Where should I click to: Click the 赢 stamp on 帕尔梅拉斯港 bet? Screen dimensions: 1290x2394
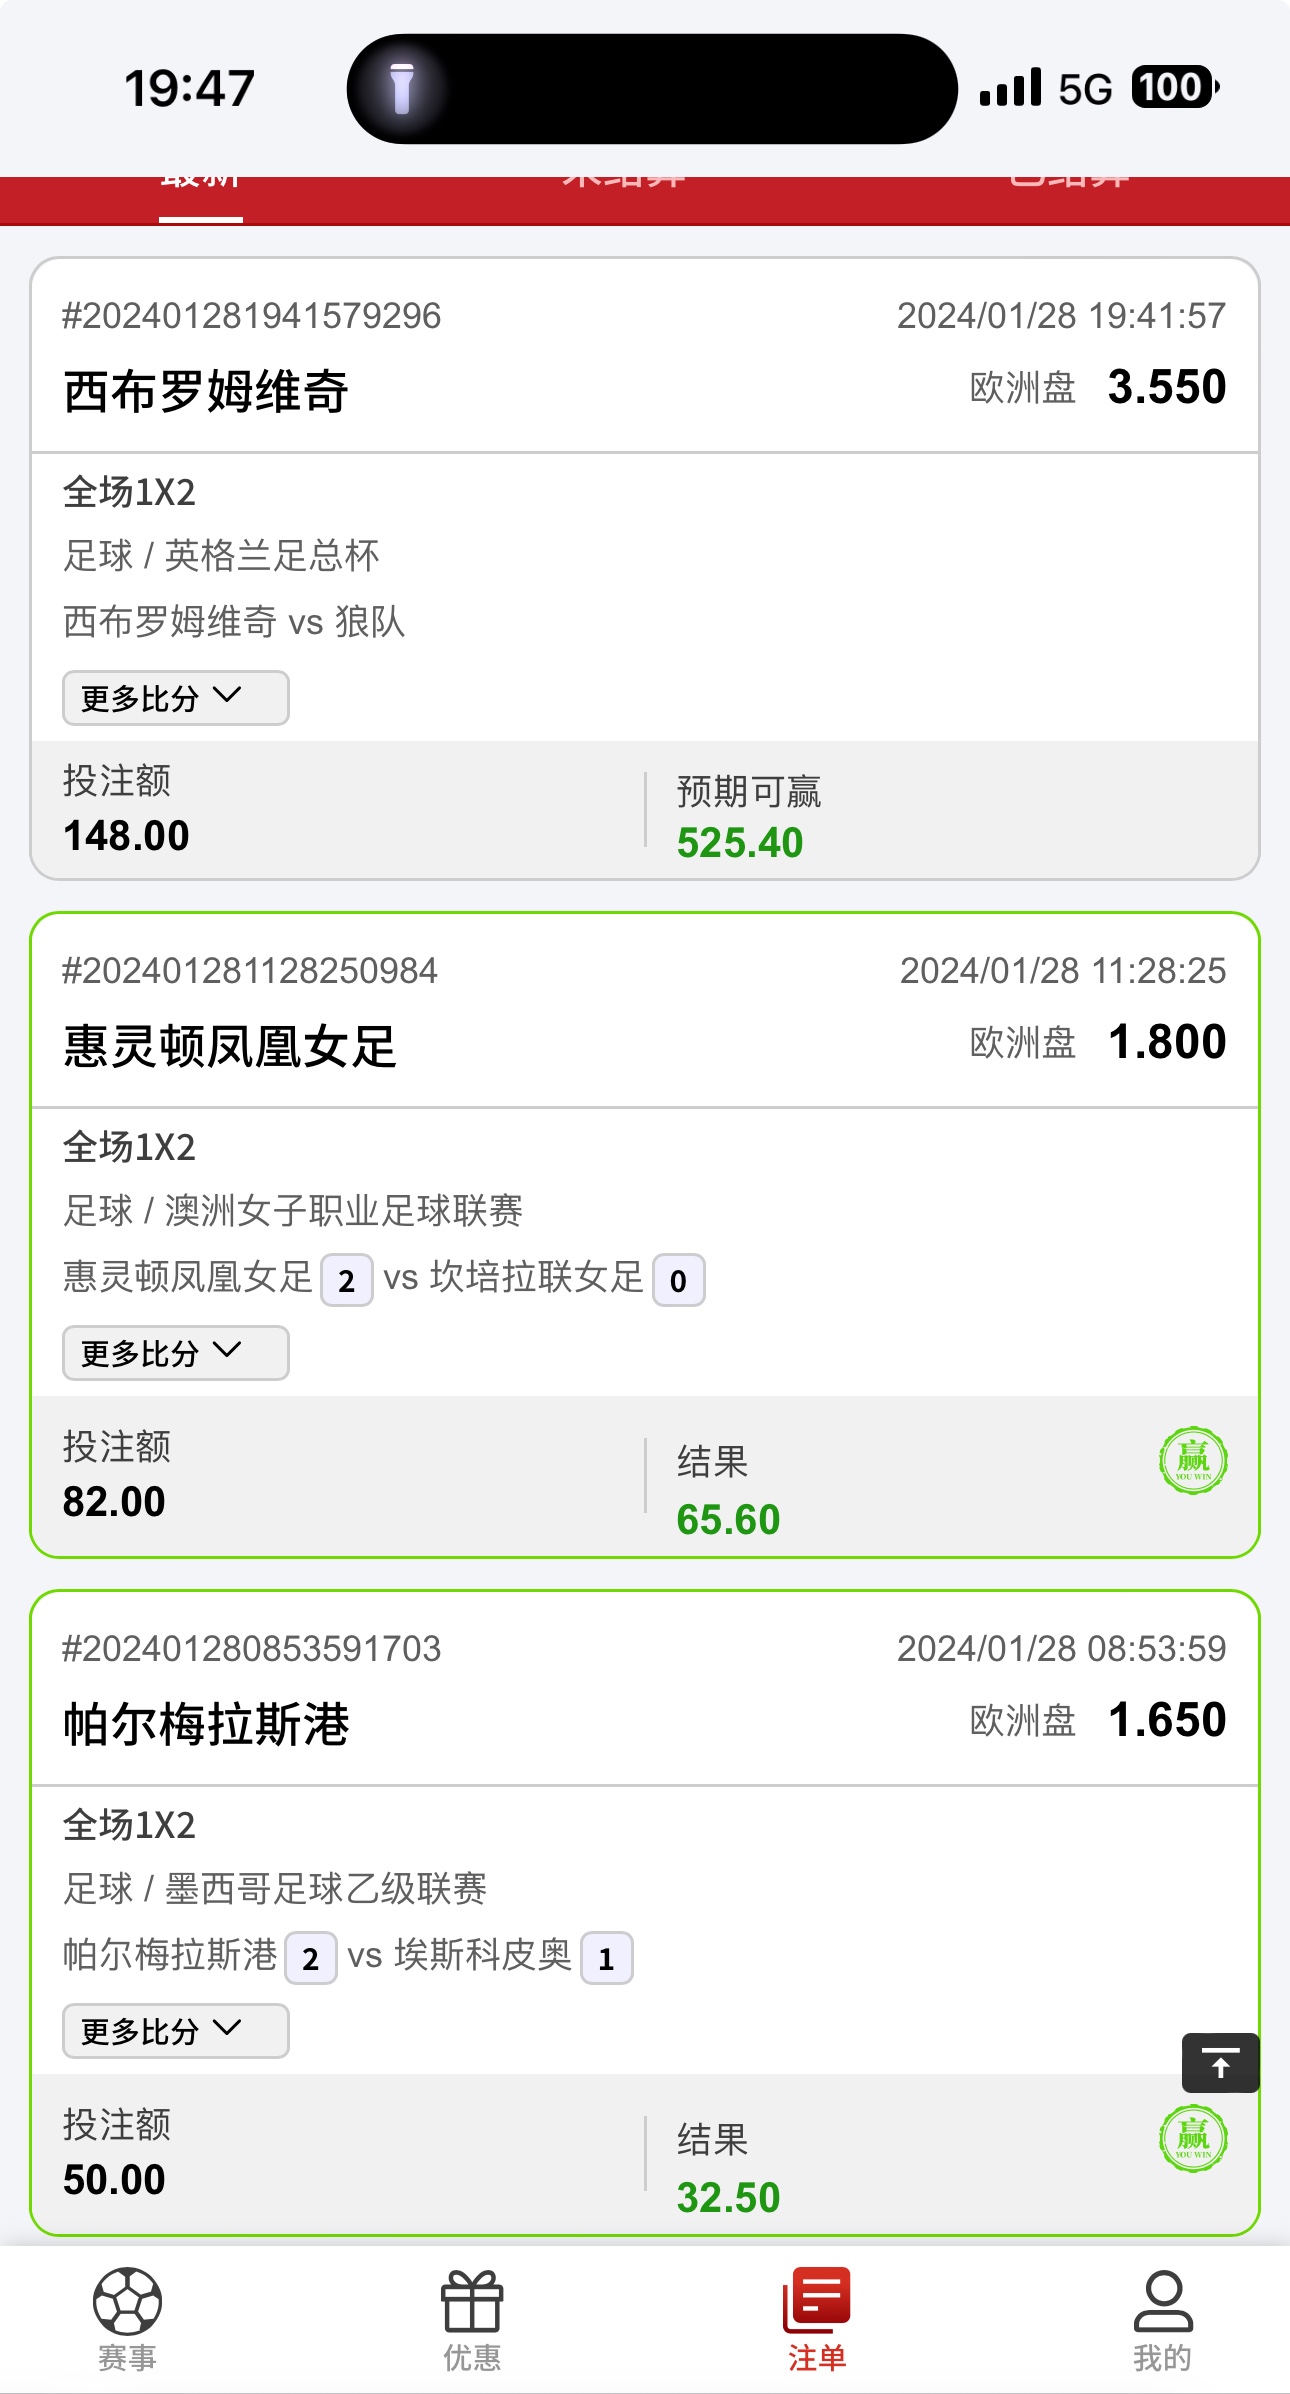(x=1193, y=2138)
